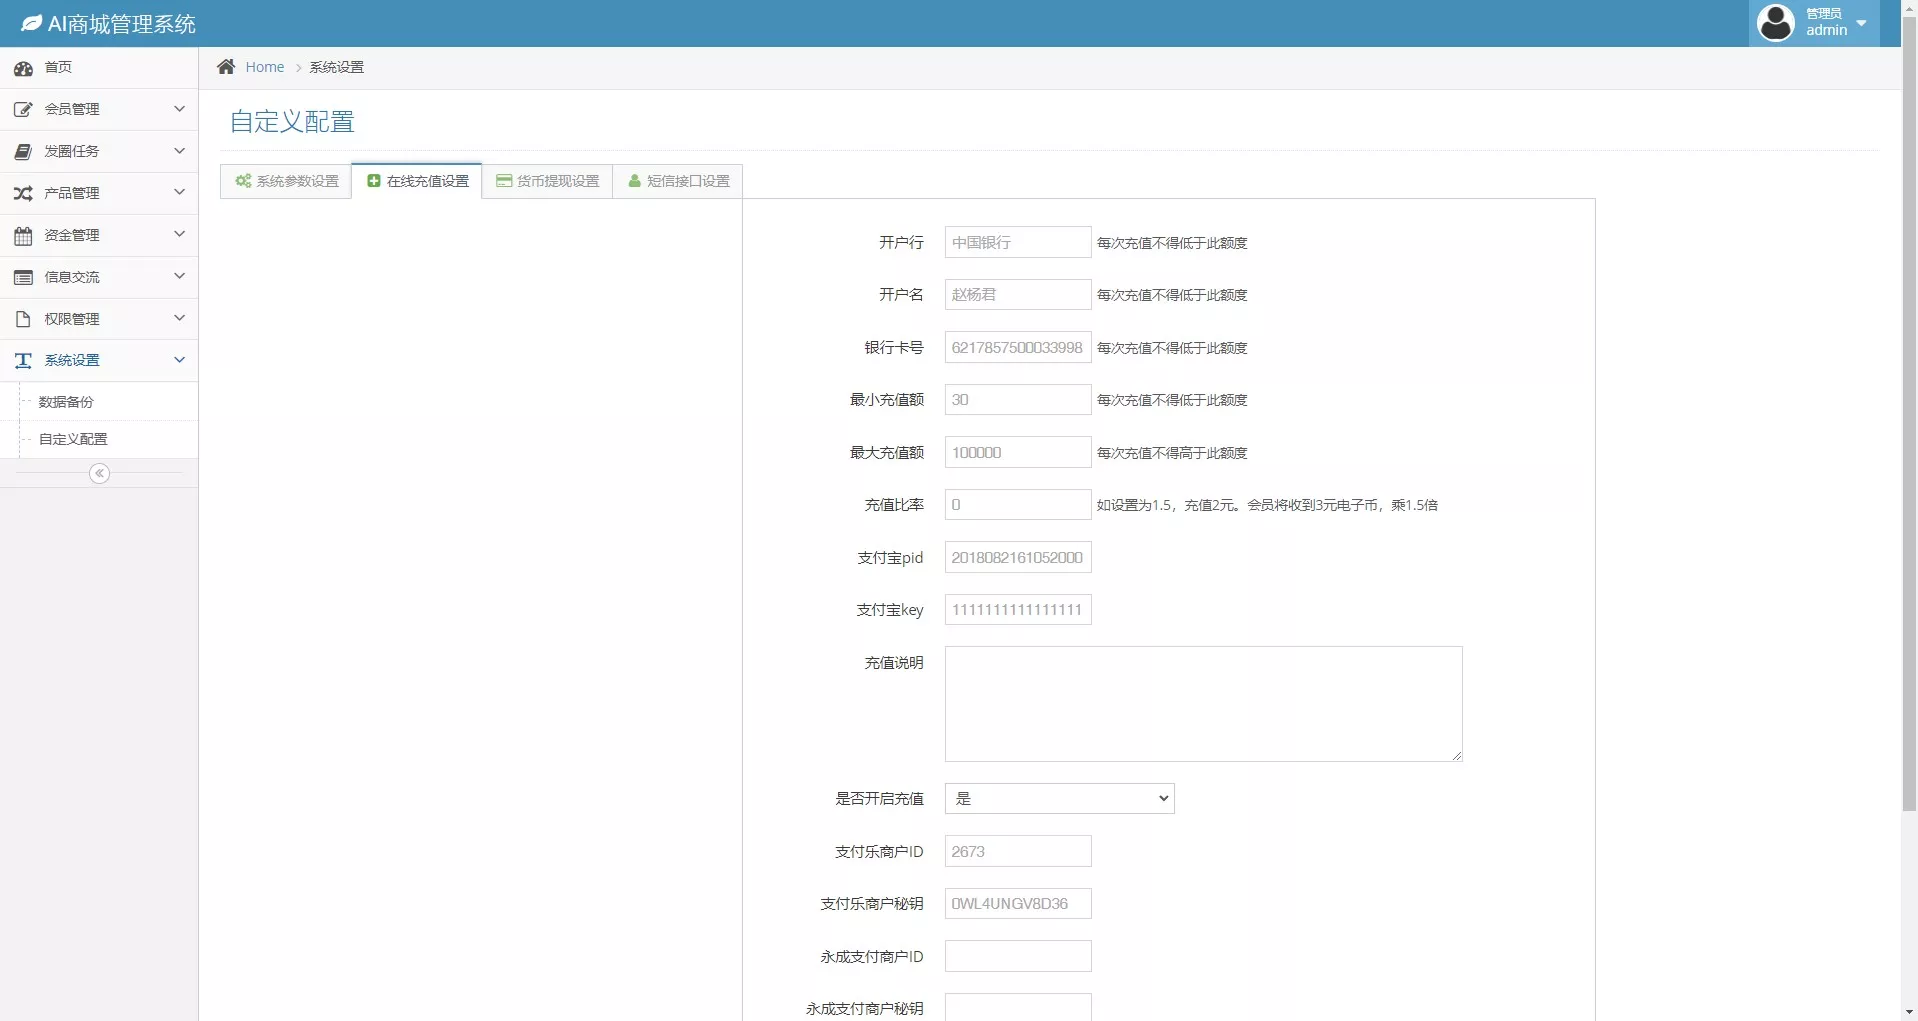This screenshot has height=1021, width=1918.
Task: Switch to the 货币提现设置 tab
Action: pyautogui.click(x=547, y=181)
